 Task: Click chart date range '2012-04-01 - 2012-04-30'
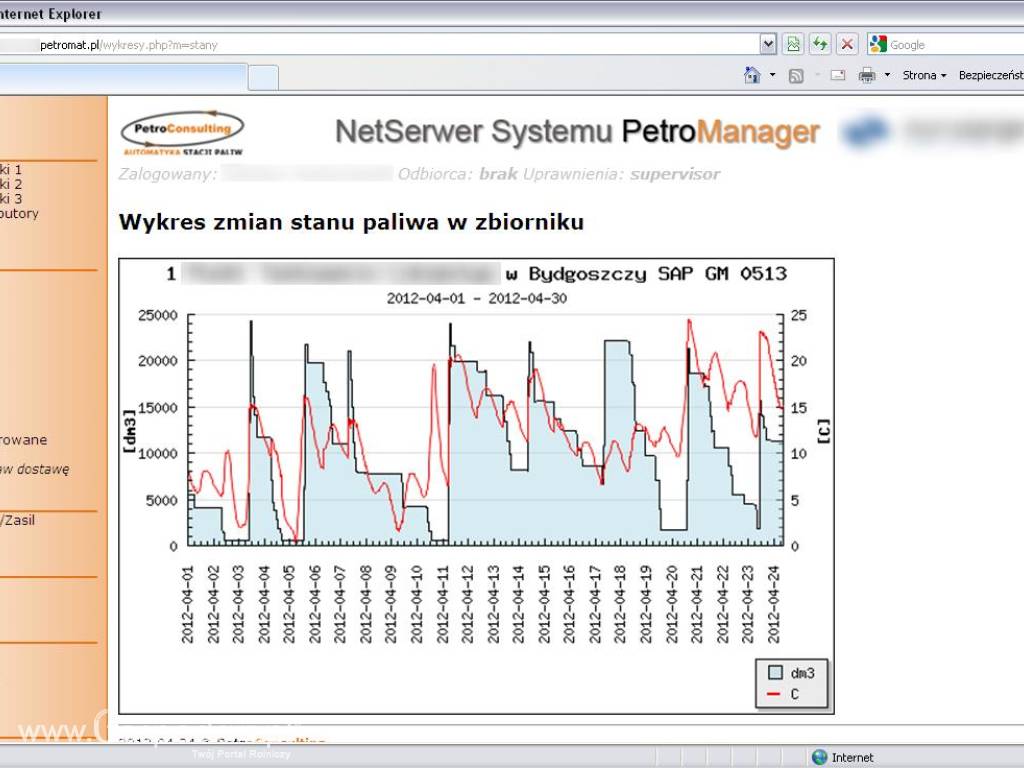pyautogui.click(x=477, y=298)
